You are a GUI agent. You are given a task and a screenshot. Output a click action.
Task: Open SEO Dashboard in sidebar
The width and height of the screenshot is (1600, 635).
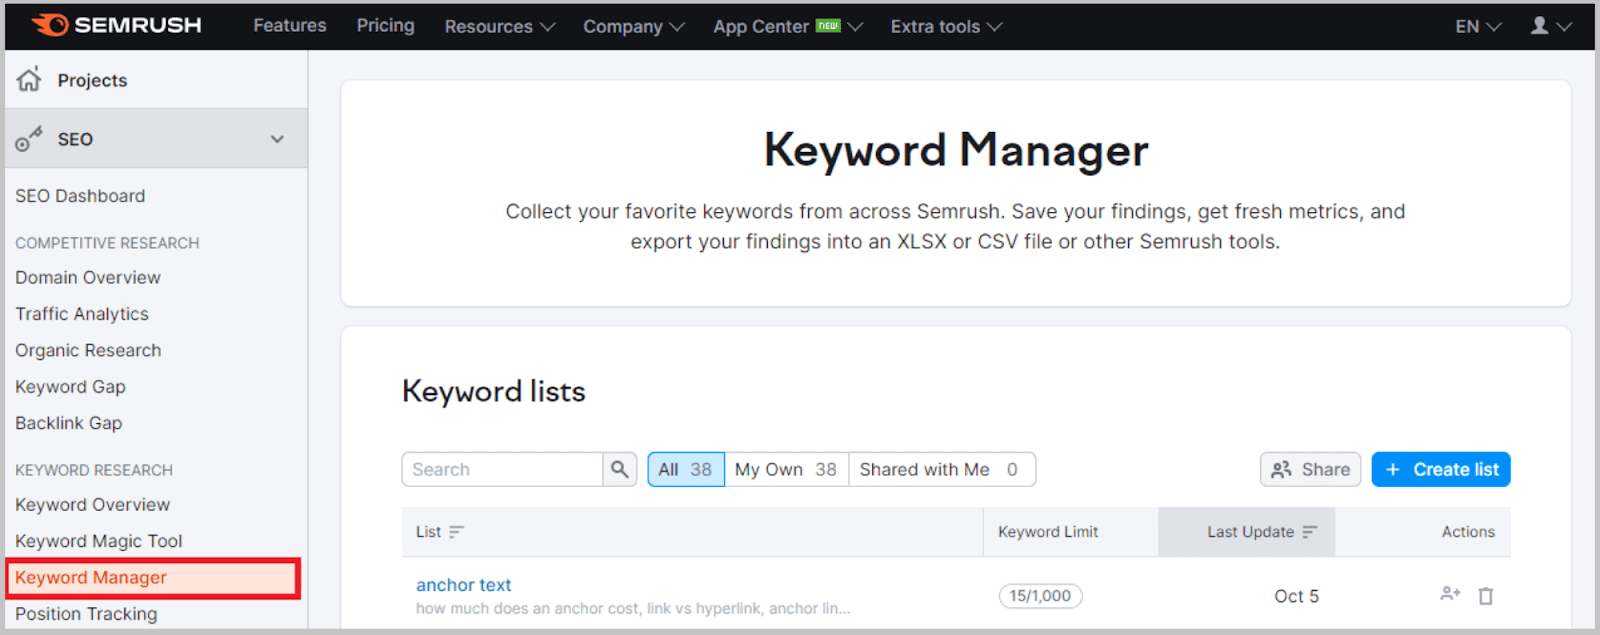[x=80, y=196]
